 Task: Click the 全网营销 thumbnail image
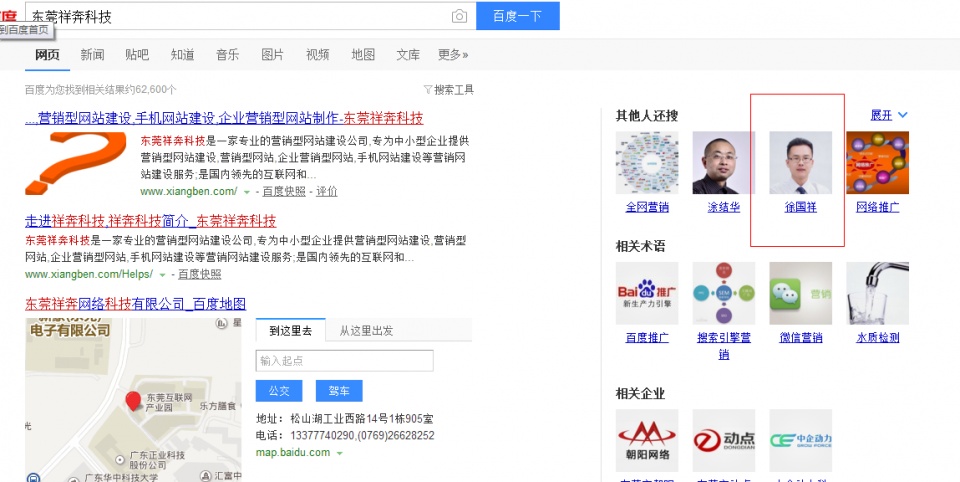647,162
